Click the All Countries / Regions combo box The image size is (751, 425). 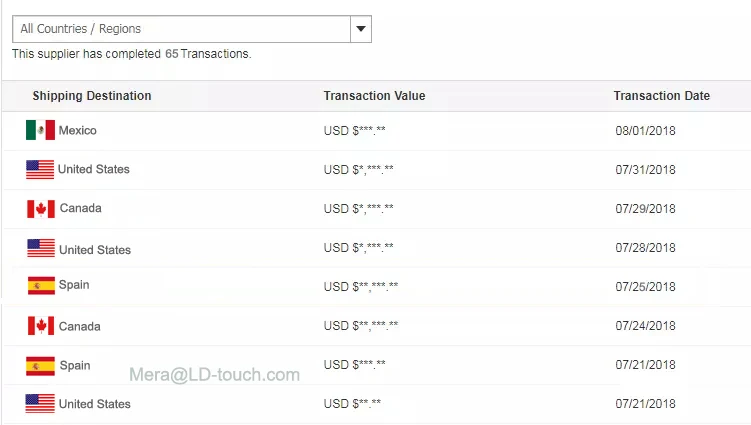pyautogui.click(x=192, y=29)
